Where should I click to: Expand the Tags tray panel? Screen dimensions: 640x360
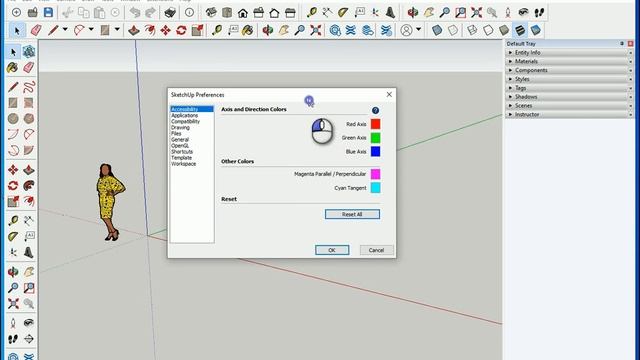(x=569, y=88)
